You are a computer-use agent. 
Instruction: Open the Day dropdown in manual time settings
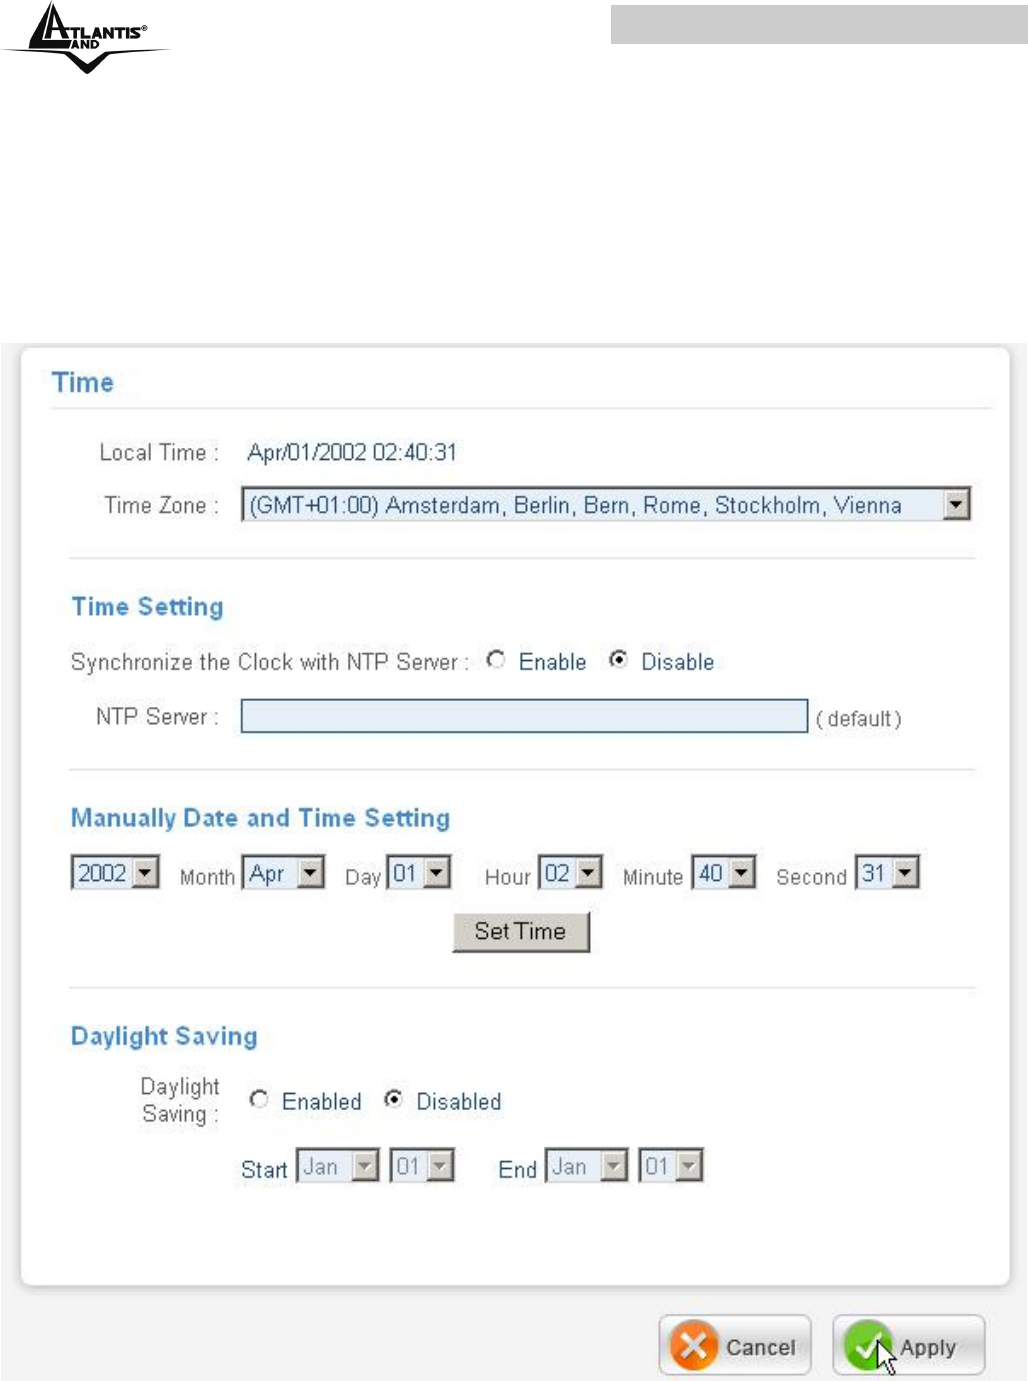pyautogui.click(x=437, y=873)
